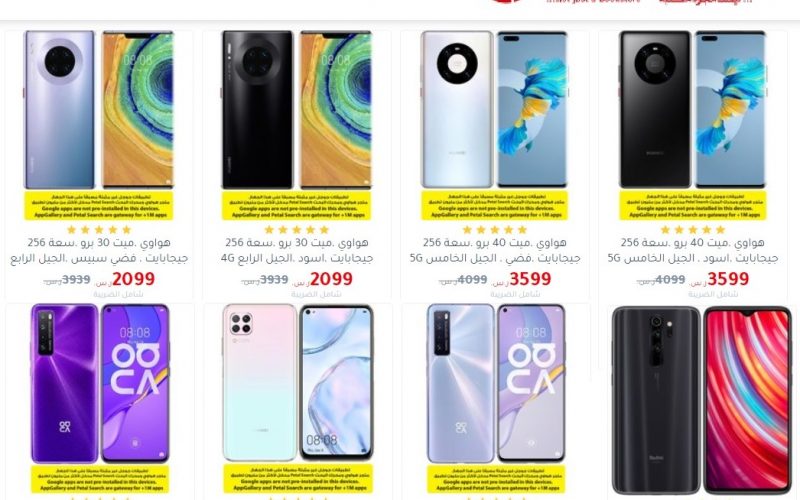This screenshot has width=800, height=500.
Task: Click black Mate 30 Pro 4G title link
Action: coord(297,250)
